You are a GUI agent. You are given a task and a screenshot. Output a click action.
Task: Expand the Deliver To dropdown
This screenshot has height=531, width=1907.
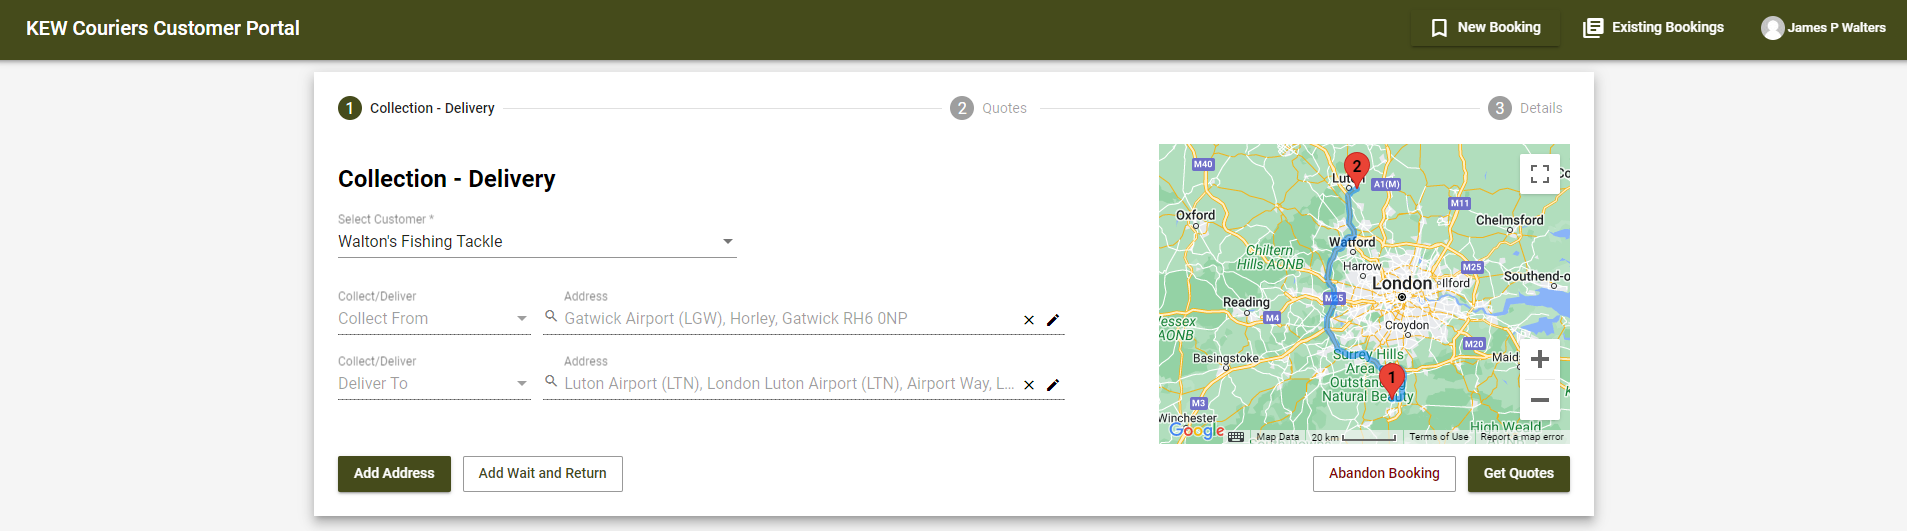point(434,384)
